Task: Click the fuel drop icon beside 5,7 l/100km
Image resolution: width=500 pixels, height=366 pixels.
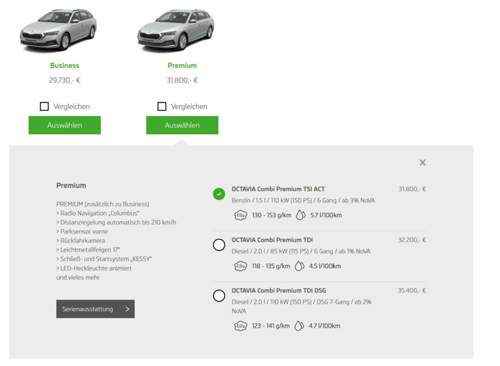Action: pyautogui.click(x=301, y=215)
